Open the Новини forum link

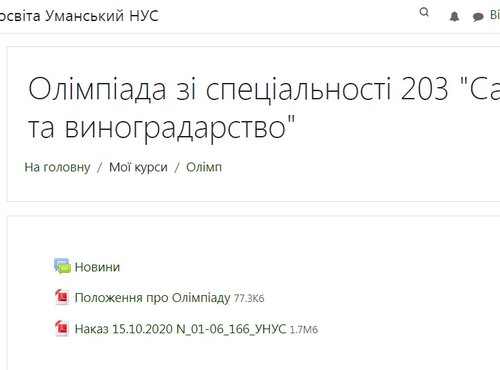point(97,267)
